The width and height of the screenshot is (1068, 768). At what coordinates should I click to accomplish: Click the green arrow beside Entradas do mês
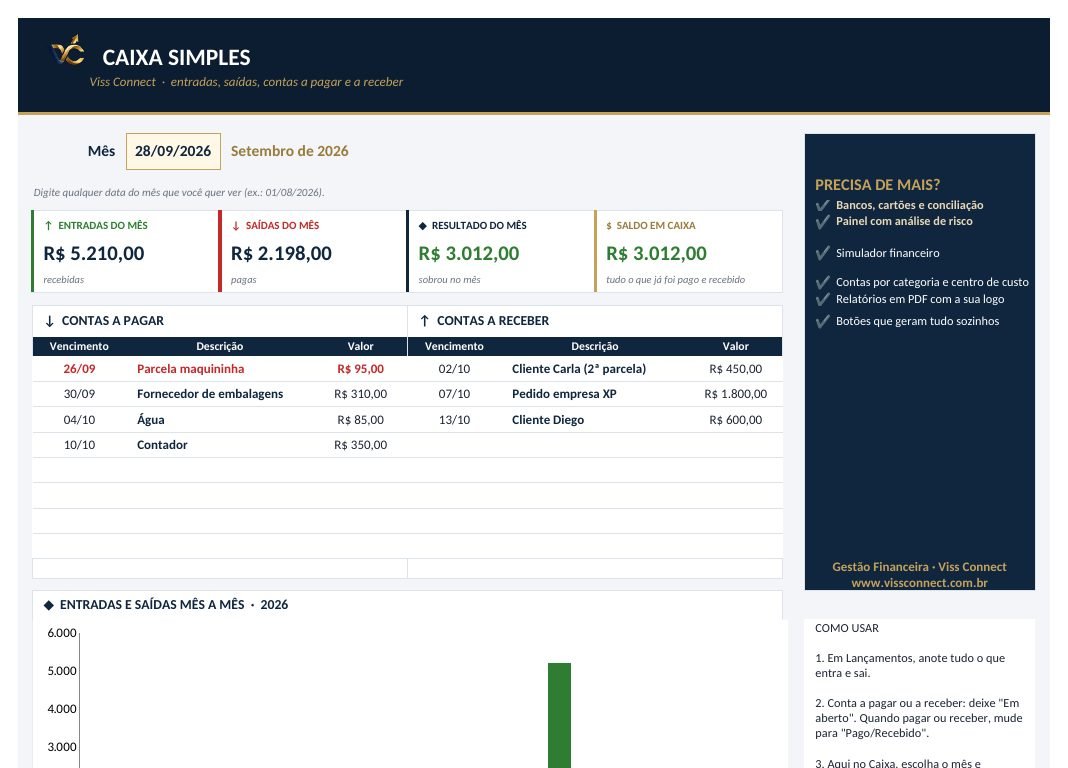(x=48, y=225)
